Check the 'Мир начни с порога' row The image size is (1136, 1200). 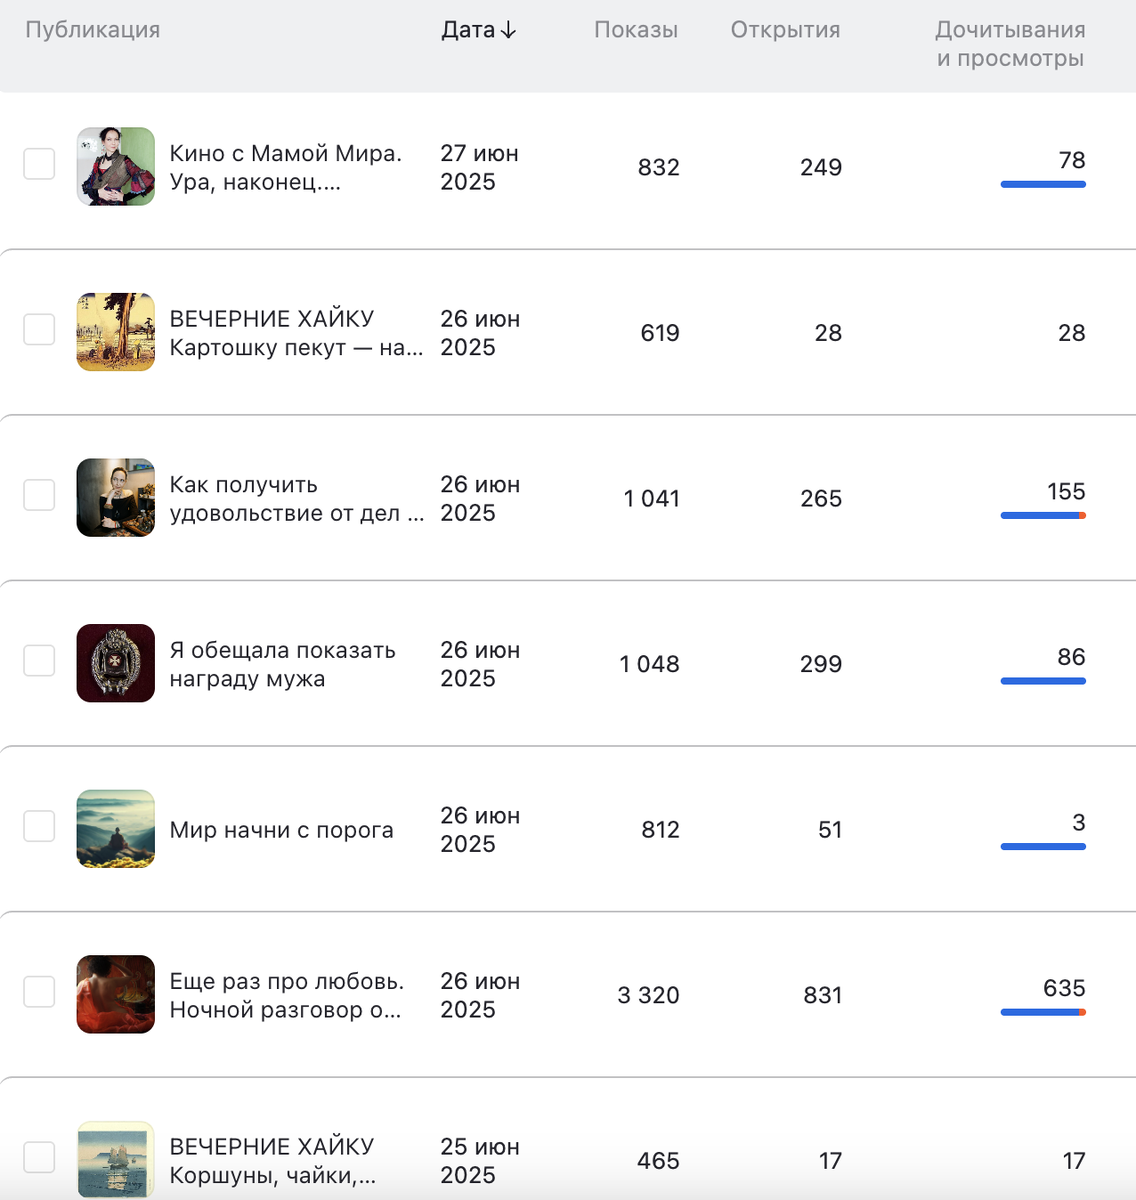point(39,826)
